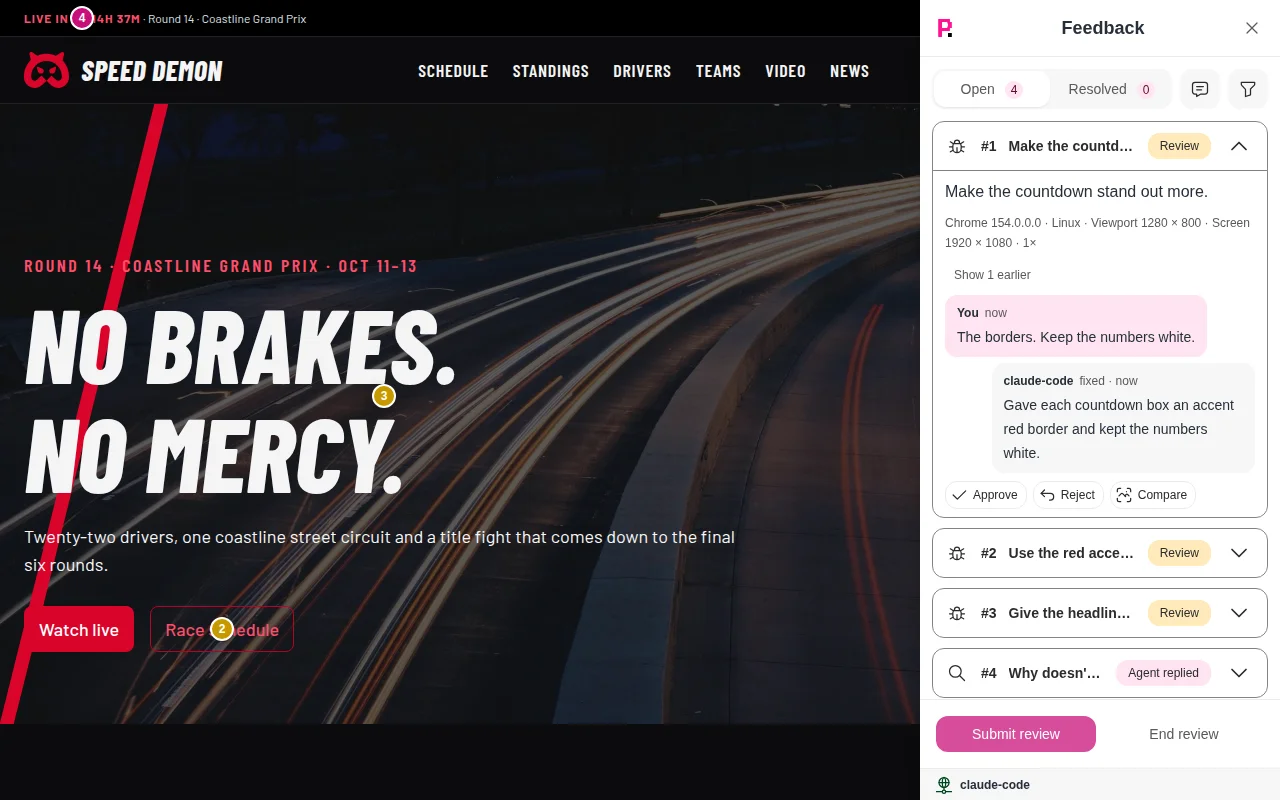Expand feedback item #3
Viewport: 1280px width, 800px height.
coord(1239,613)
